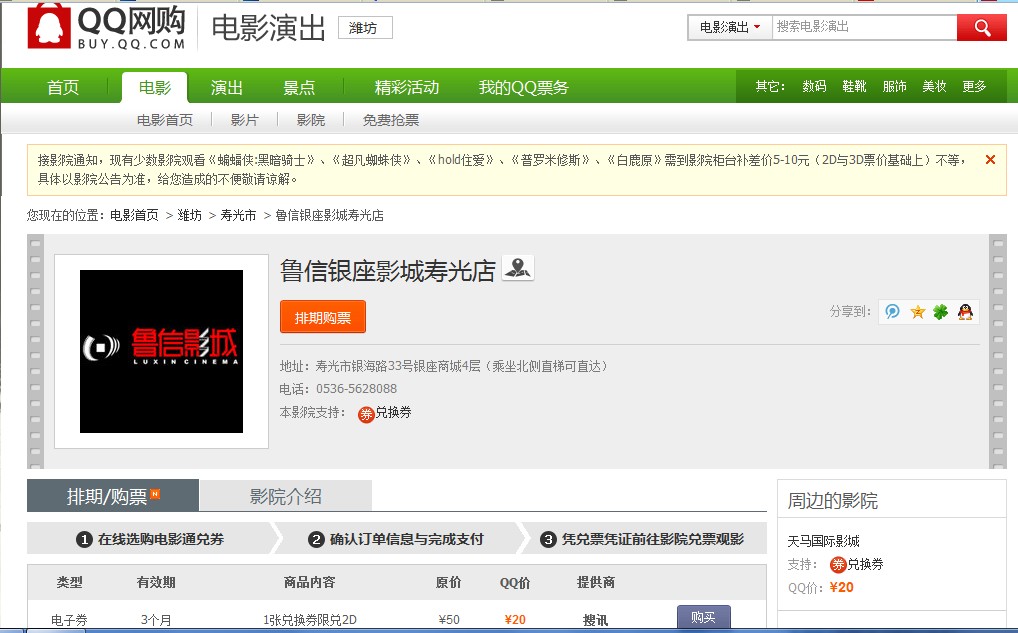Click 潍坊 in the breadcrumb
Viewport: 1018px width, 633px height.
click(190, 215)
